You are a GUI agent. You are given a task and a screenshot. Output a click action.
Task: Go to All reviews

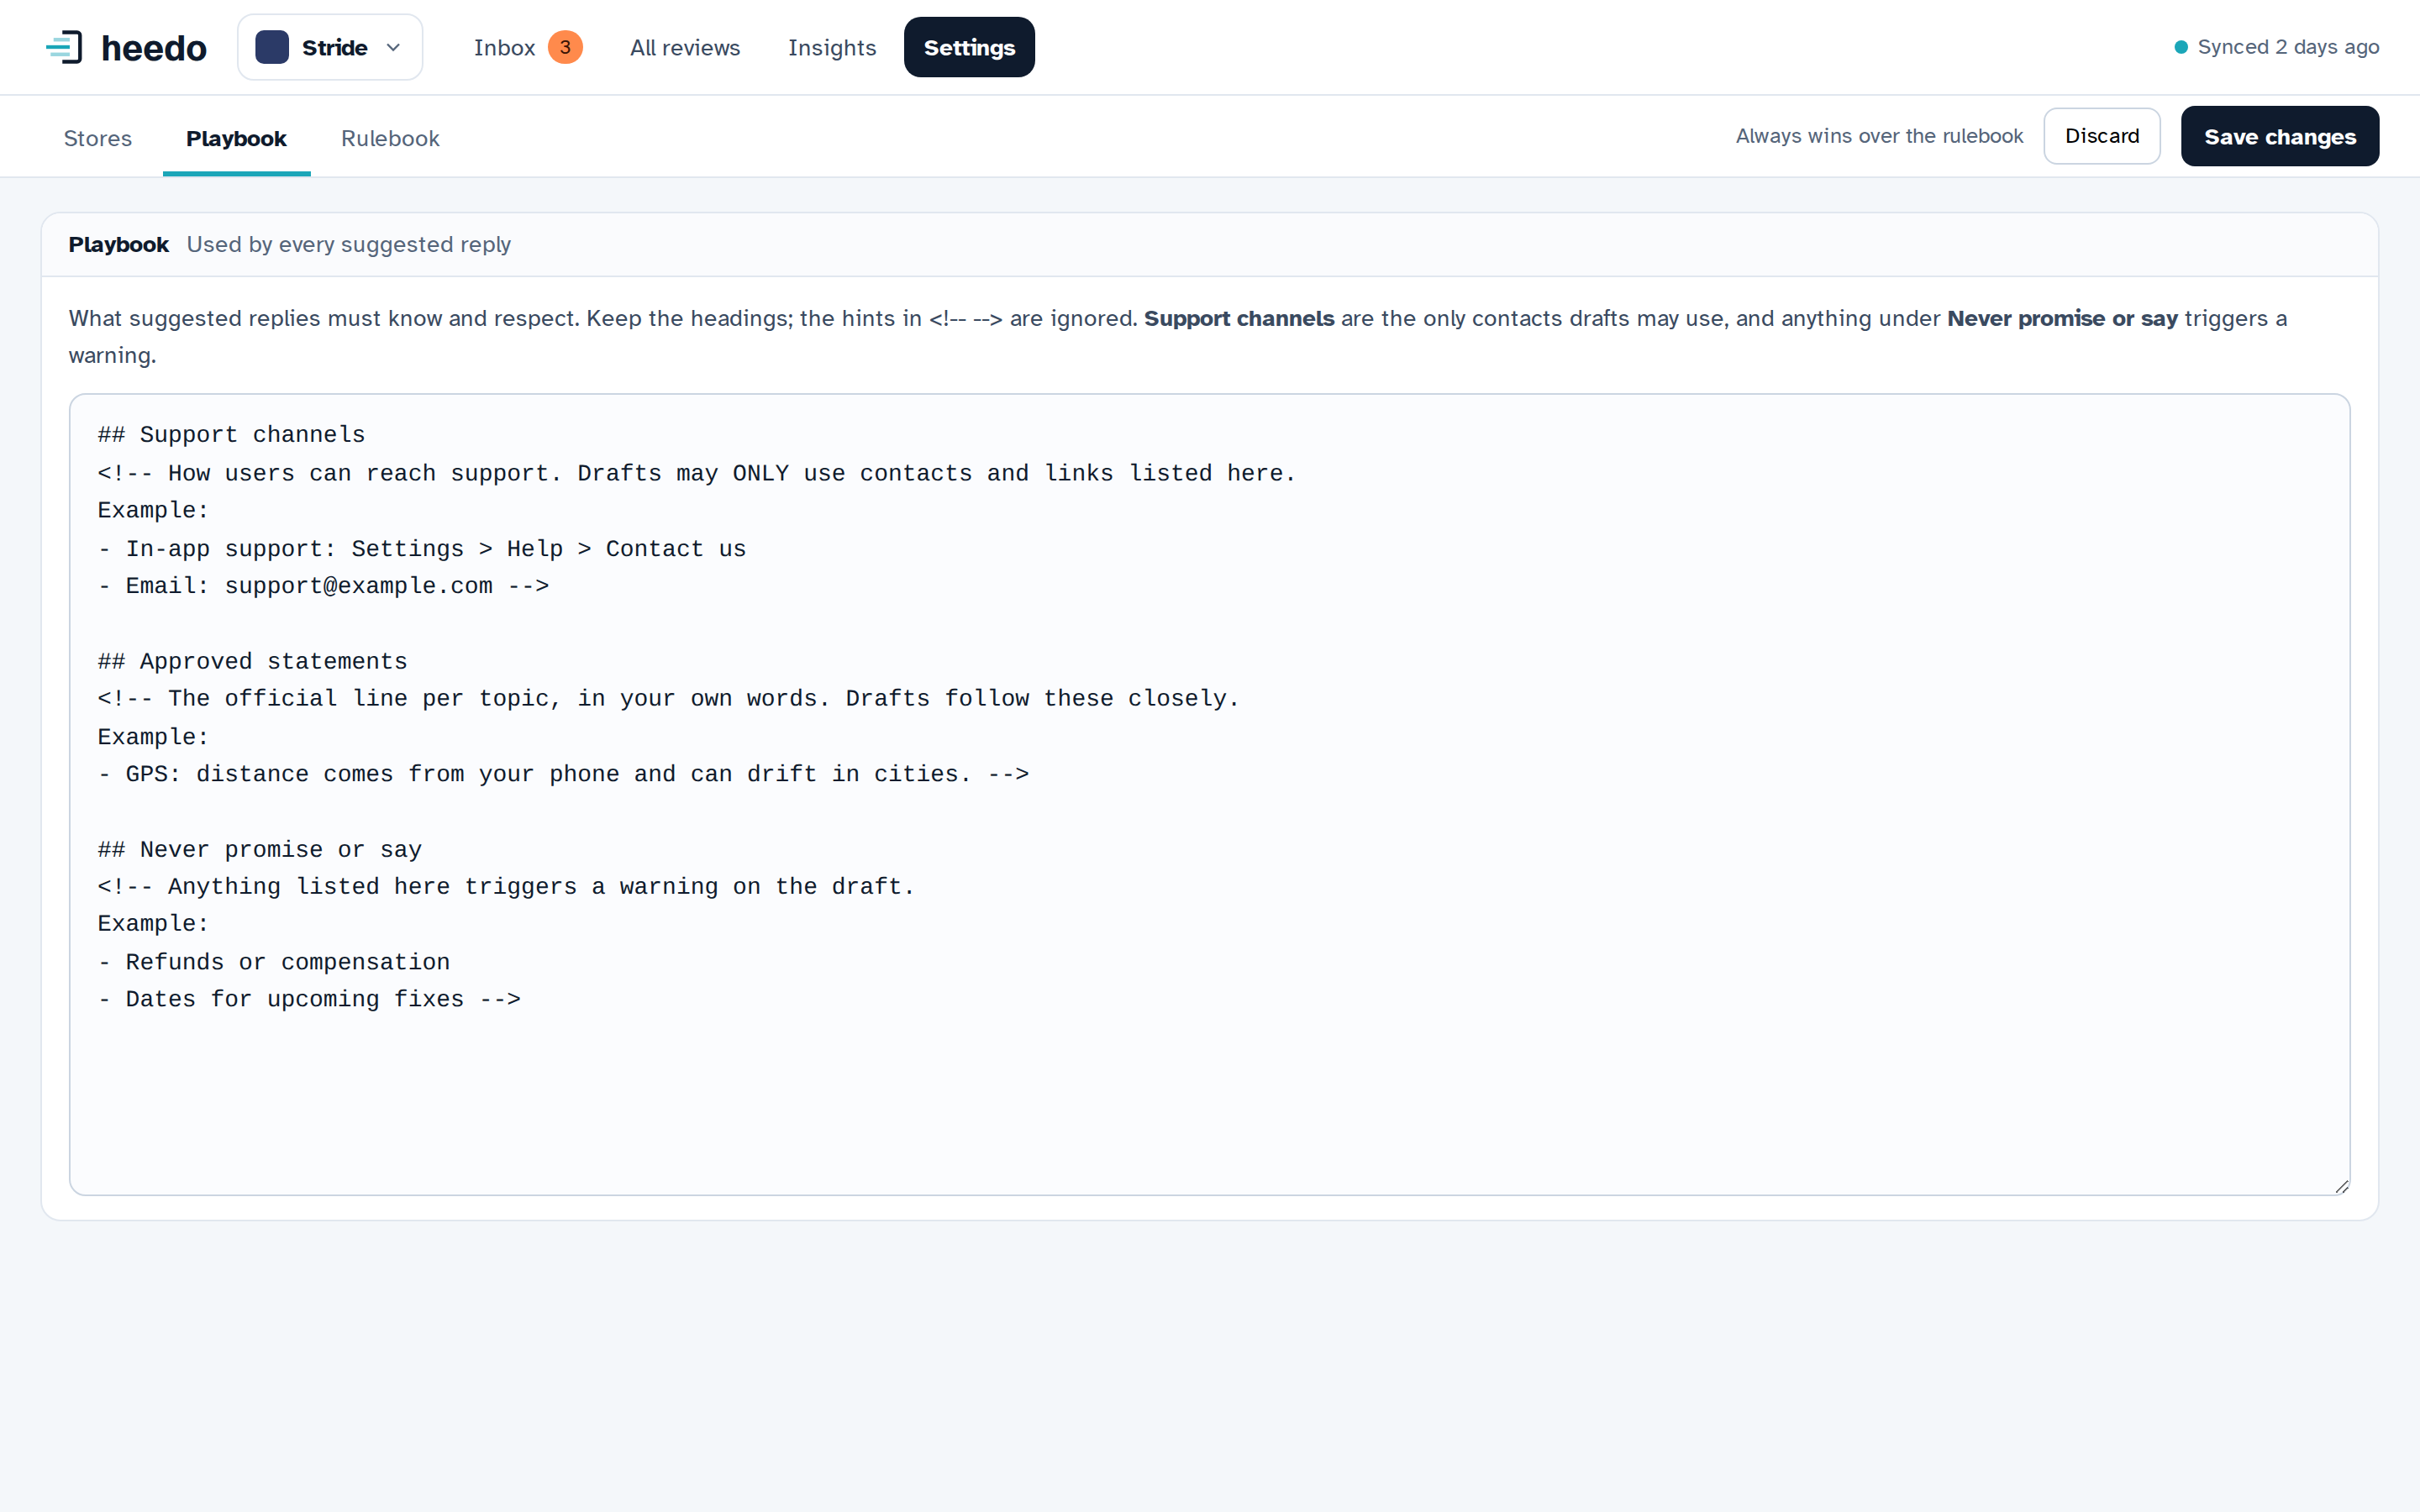[x=685, y=47]
